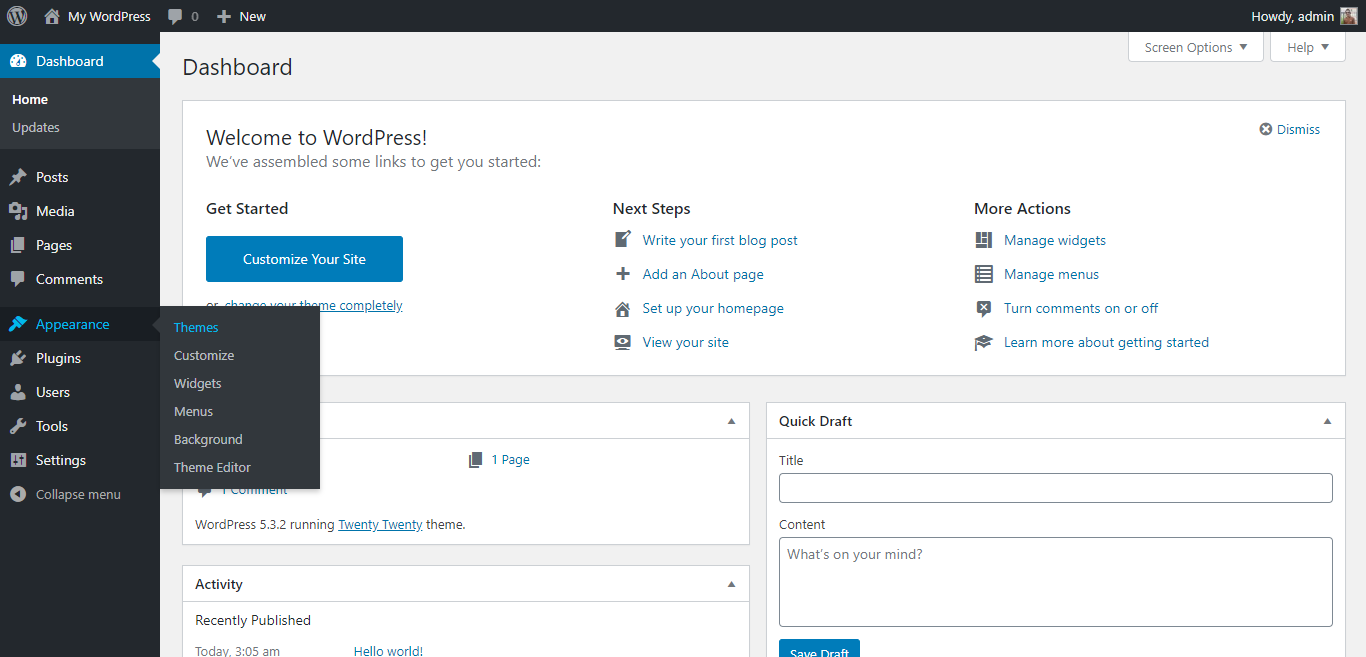Click the Users person icon
Screen dimensions: 1366x657
tap(18, 392)
